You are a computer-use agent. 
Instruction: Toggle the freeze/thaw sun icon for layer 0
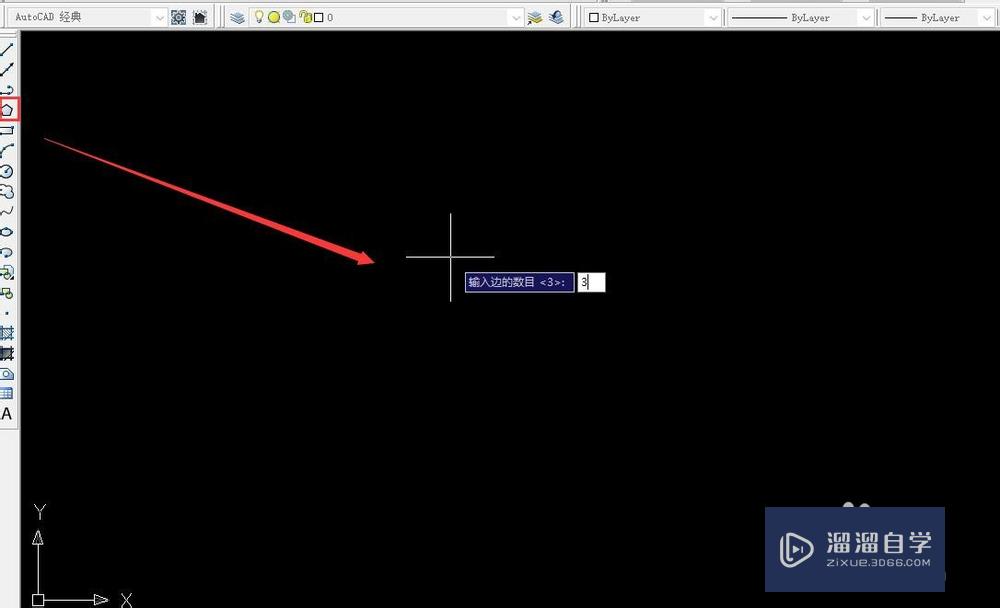[274, 16]
